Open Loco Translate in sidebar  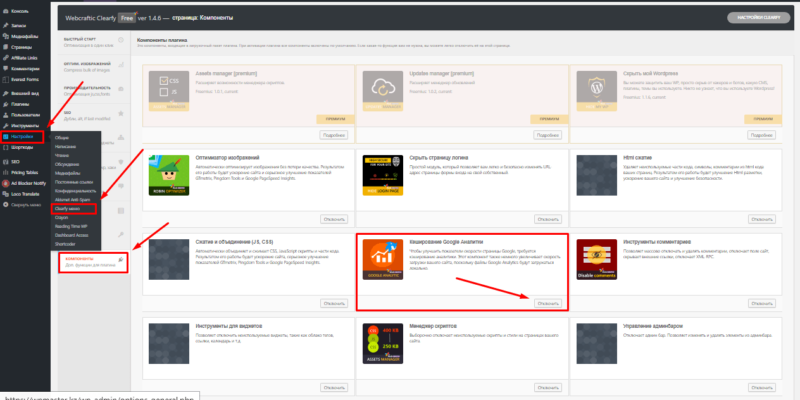25,194
